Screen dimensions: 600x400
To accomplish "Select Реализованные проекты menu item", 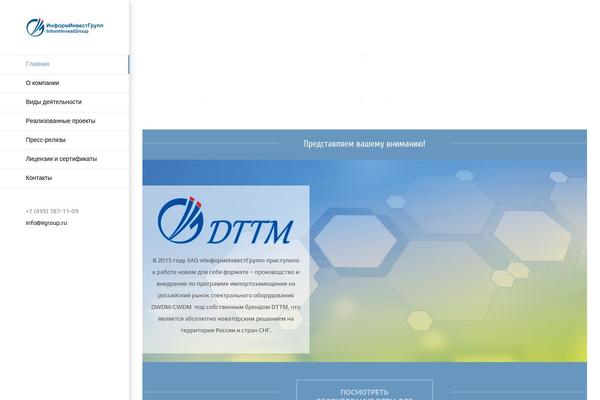I will click(60, 121).
